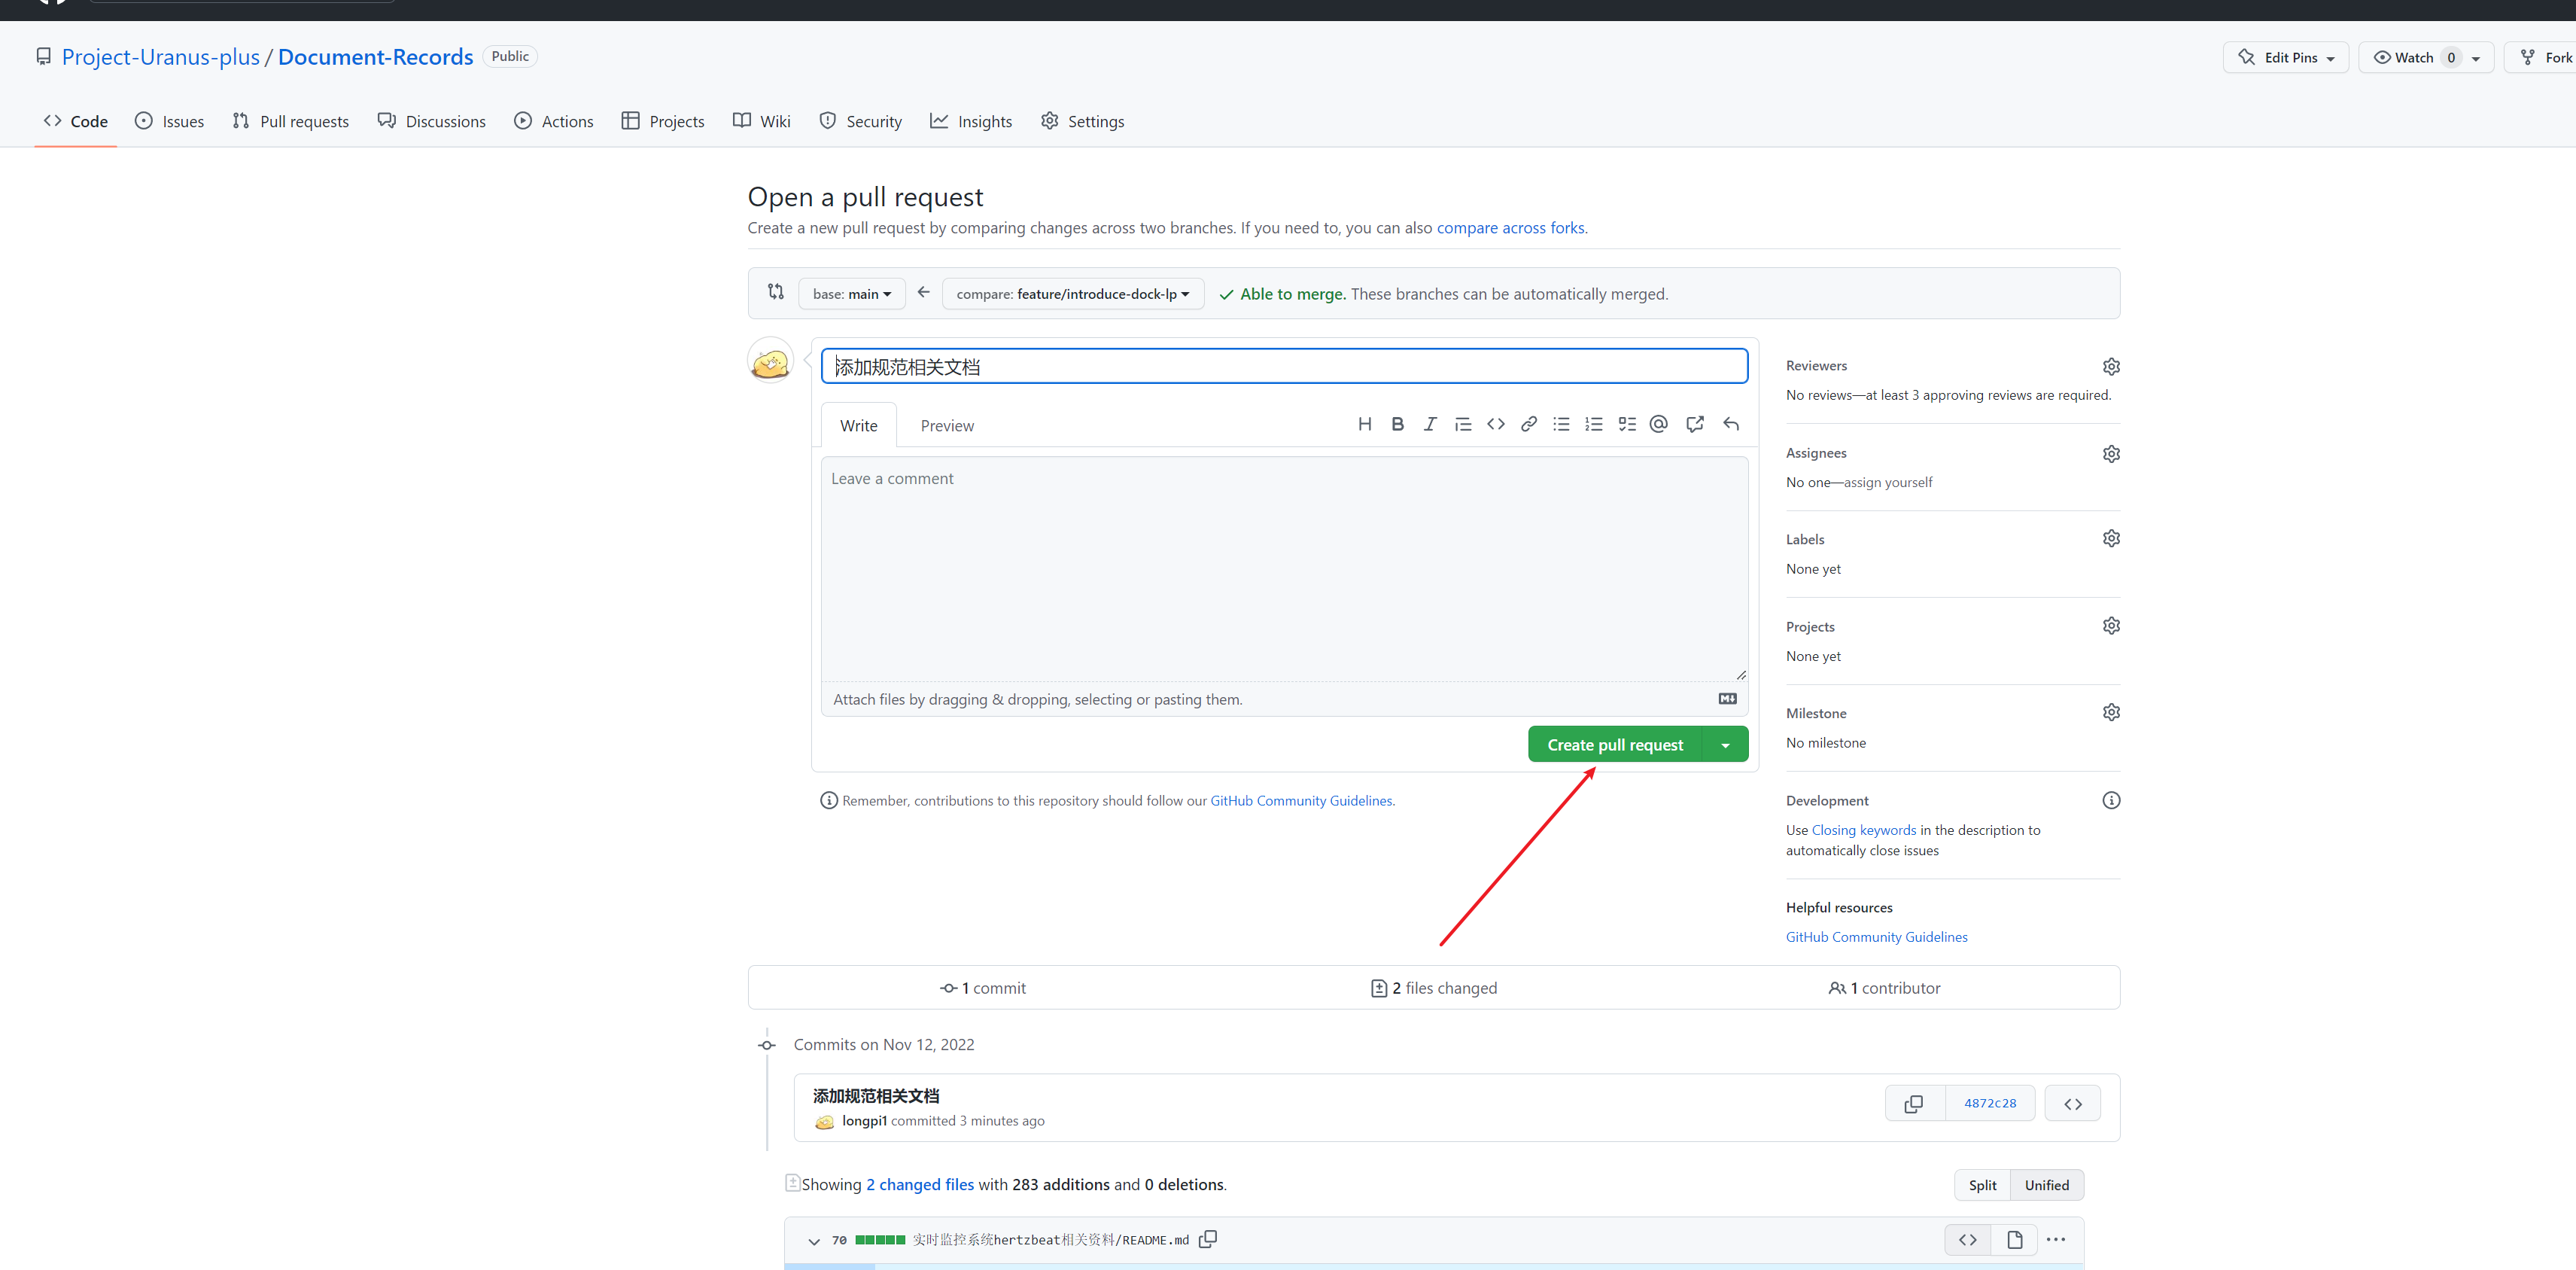Insert a link with the link icon

pyautogui.click(x=1528, y=424)
